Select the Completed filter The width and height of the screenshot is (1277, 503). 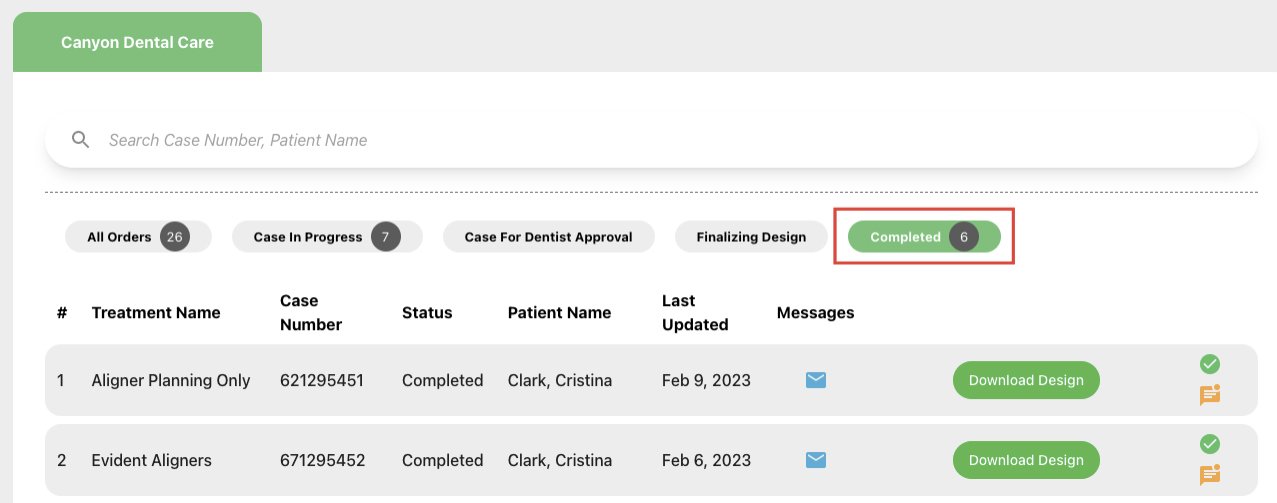(924, 237)
